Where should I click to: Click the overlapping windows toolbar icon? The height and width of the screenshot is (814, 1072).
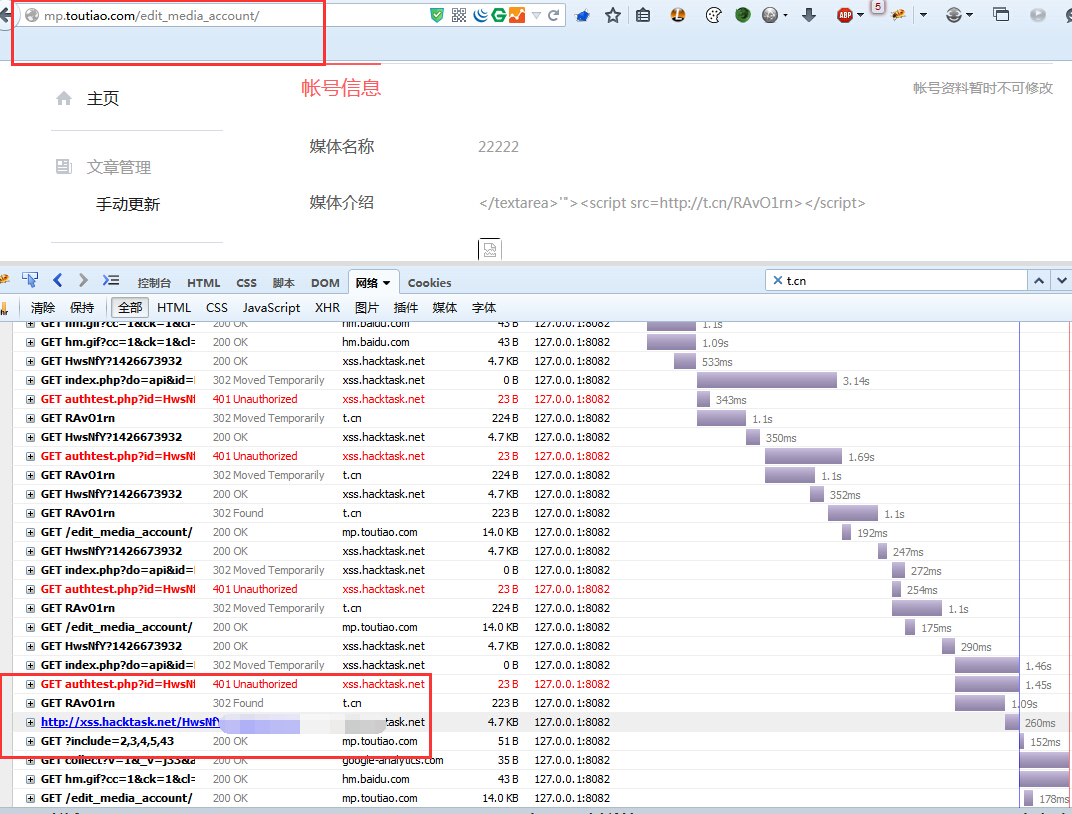(x=1001, y=14)
